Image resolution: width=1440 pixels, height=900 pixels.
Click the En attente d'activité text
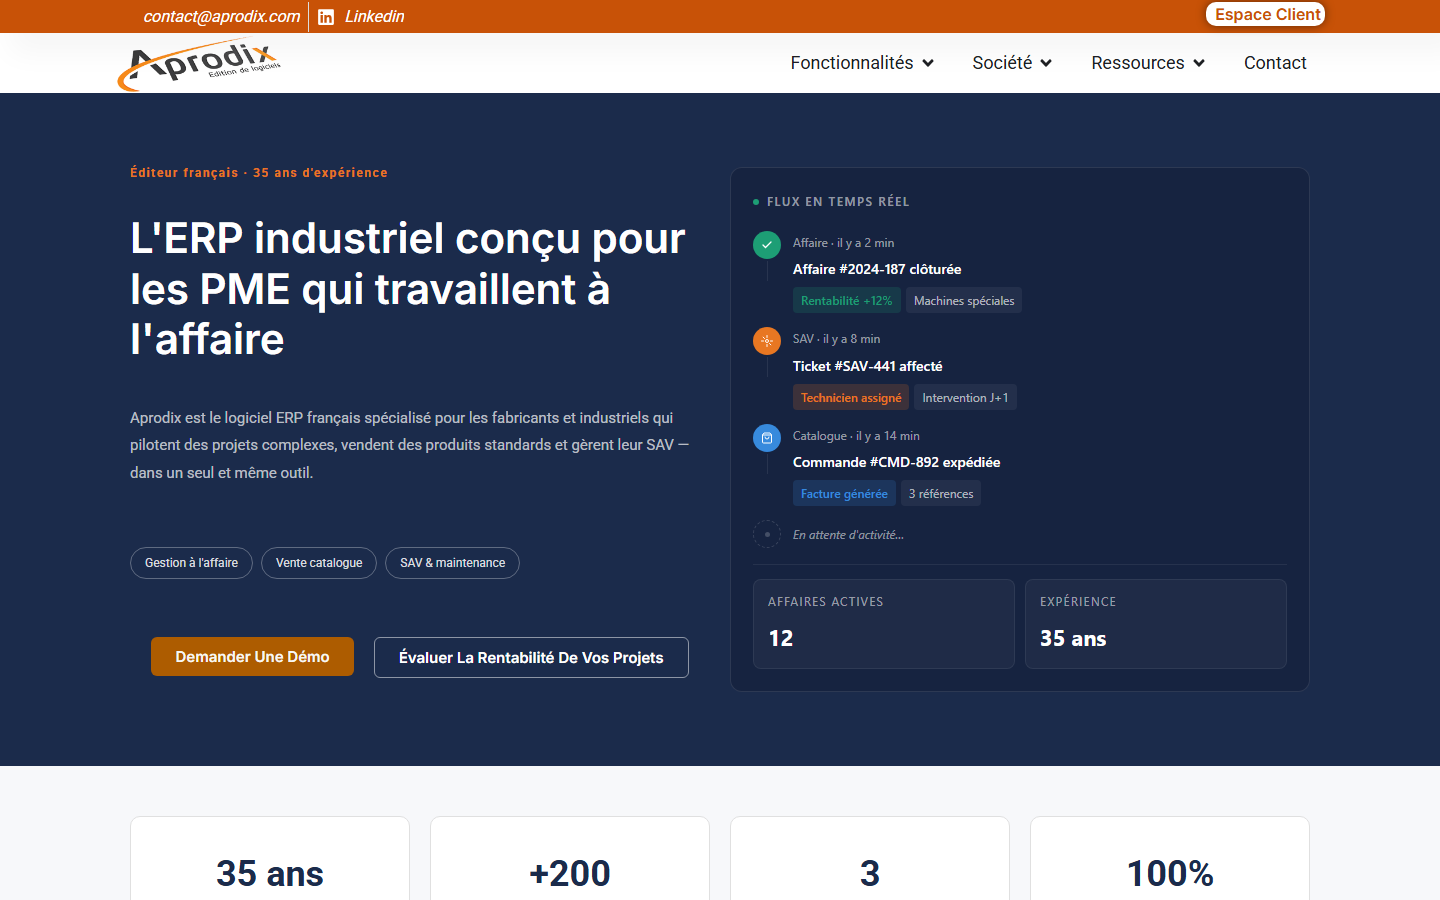click(848, 535)
